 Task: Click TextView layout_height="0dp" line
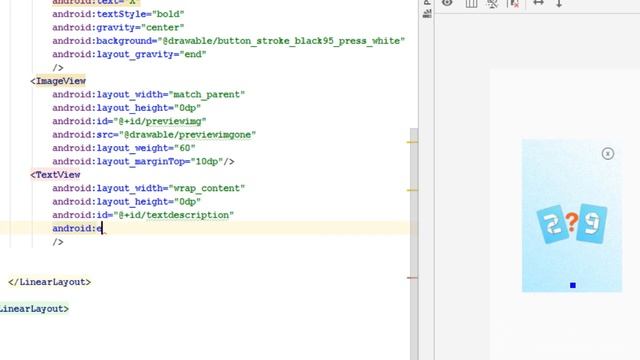coord(127,202)
